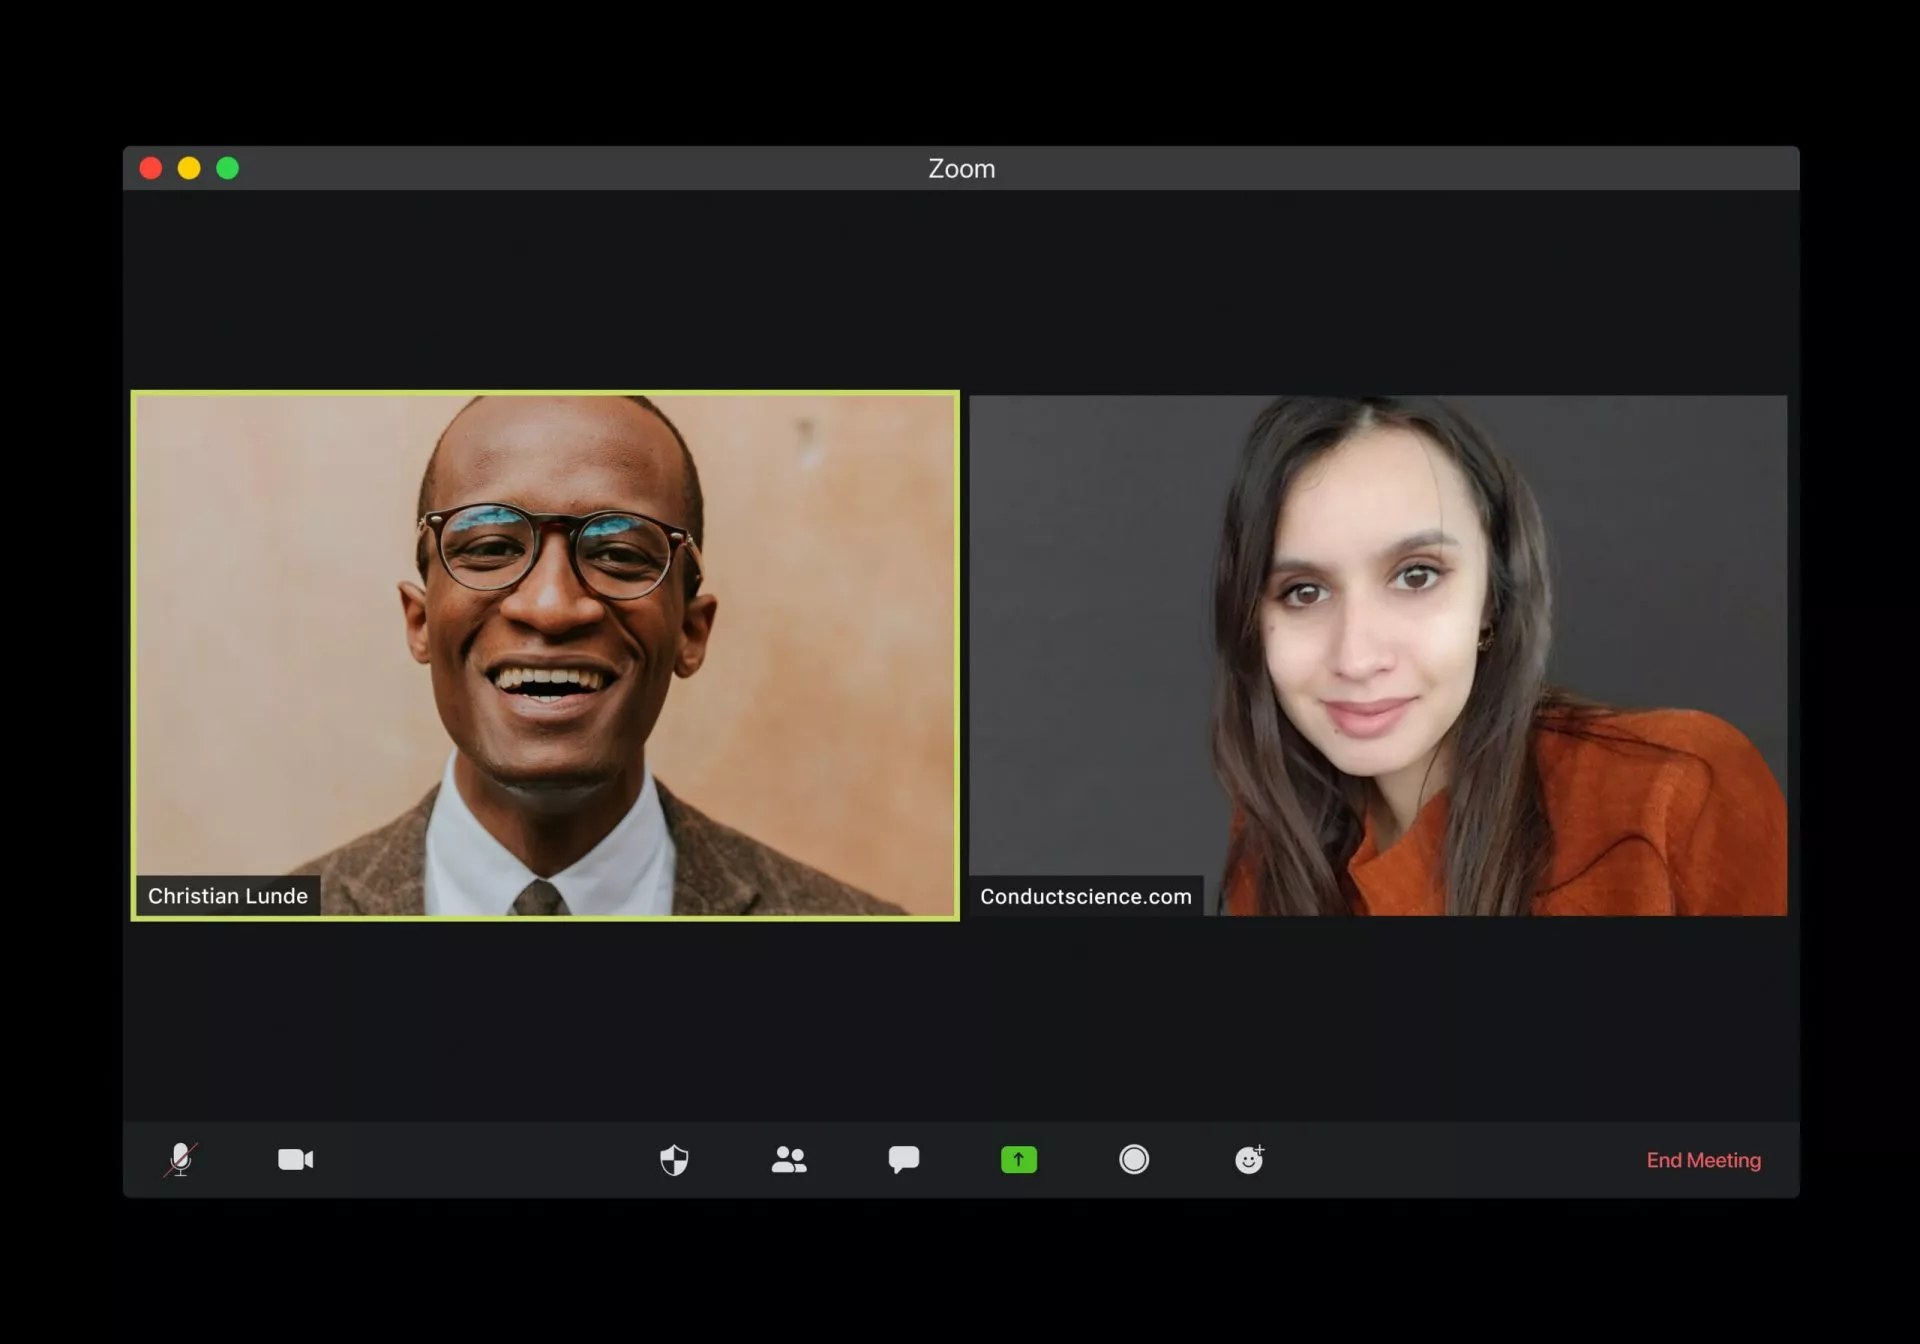
Task: Click the Conductscience.com name label
Action: pos(1086,896)
